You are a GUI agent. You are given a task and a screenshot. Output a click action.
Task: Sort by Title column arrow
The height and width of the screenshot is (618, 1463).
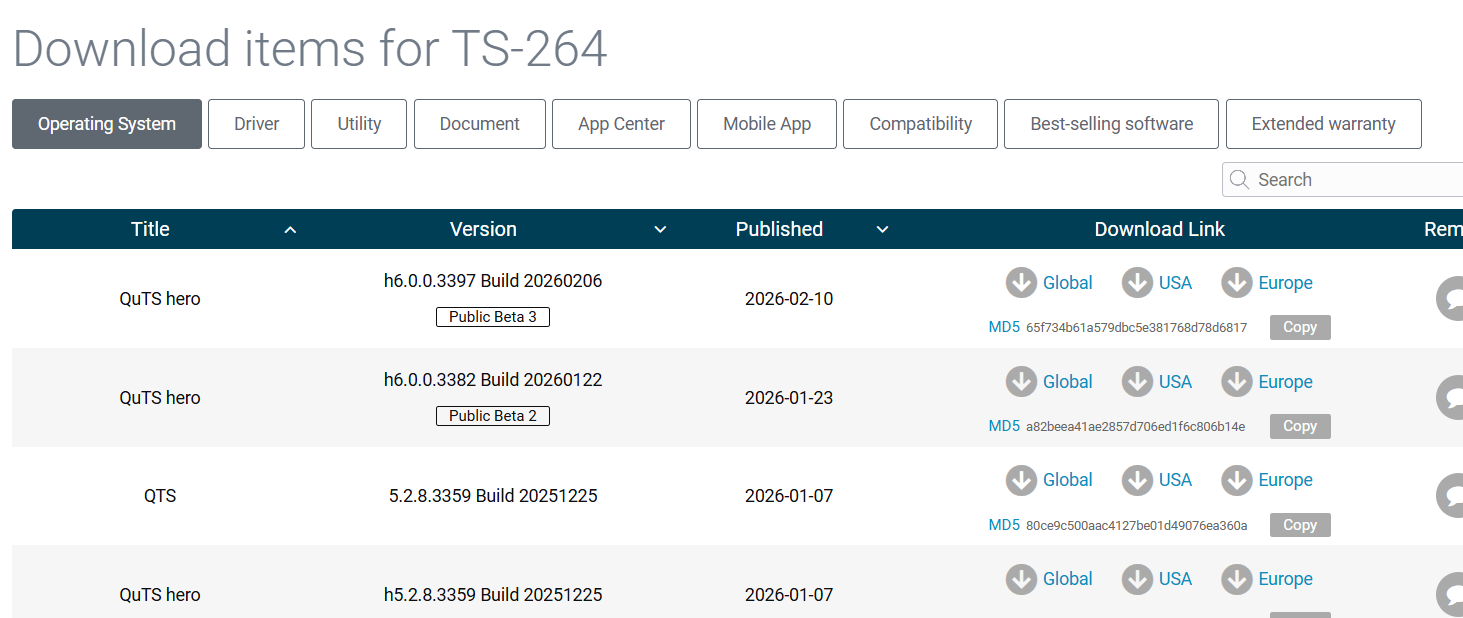pos(290,230)
